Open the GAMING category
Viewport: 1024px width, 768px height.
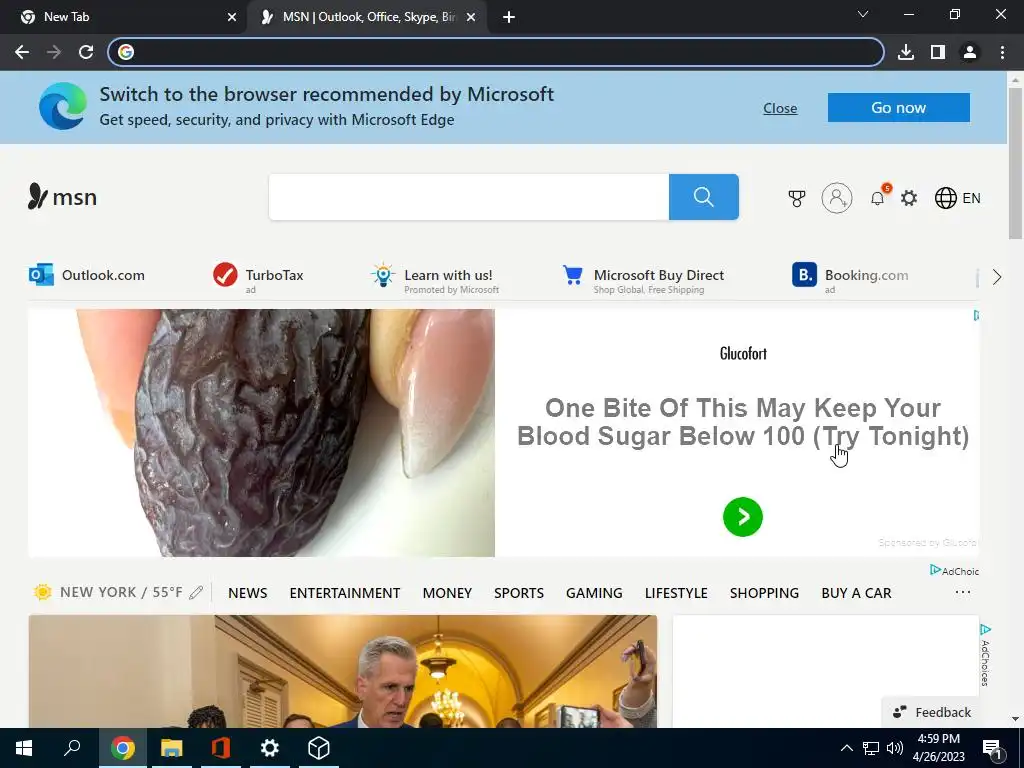[594, 593]
